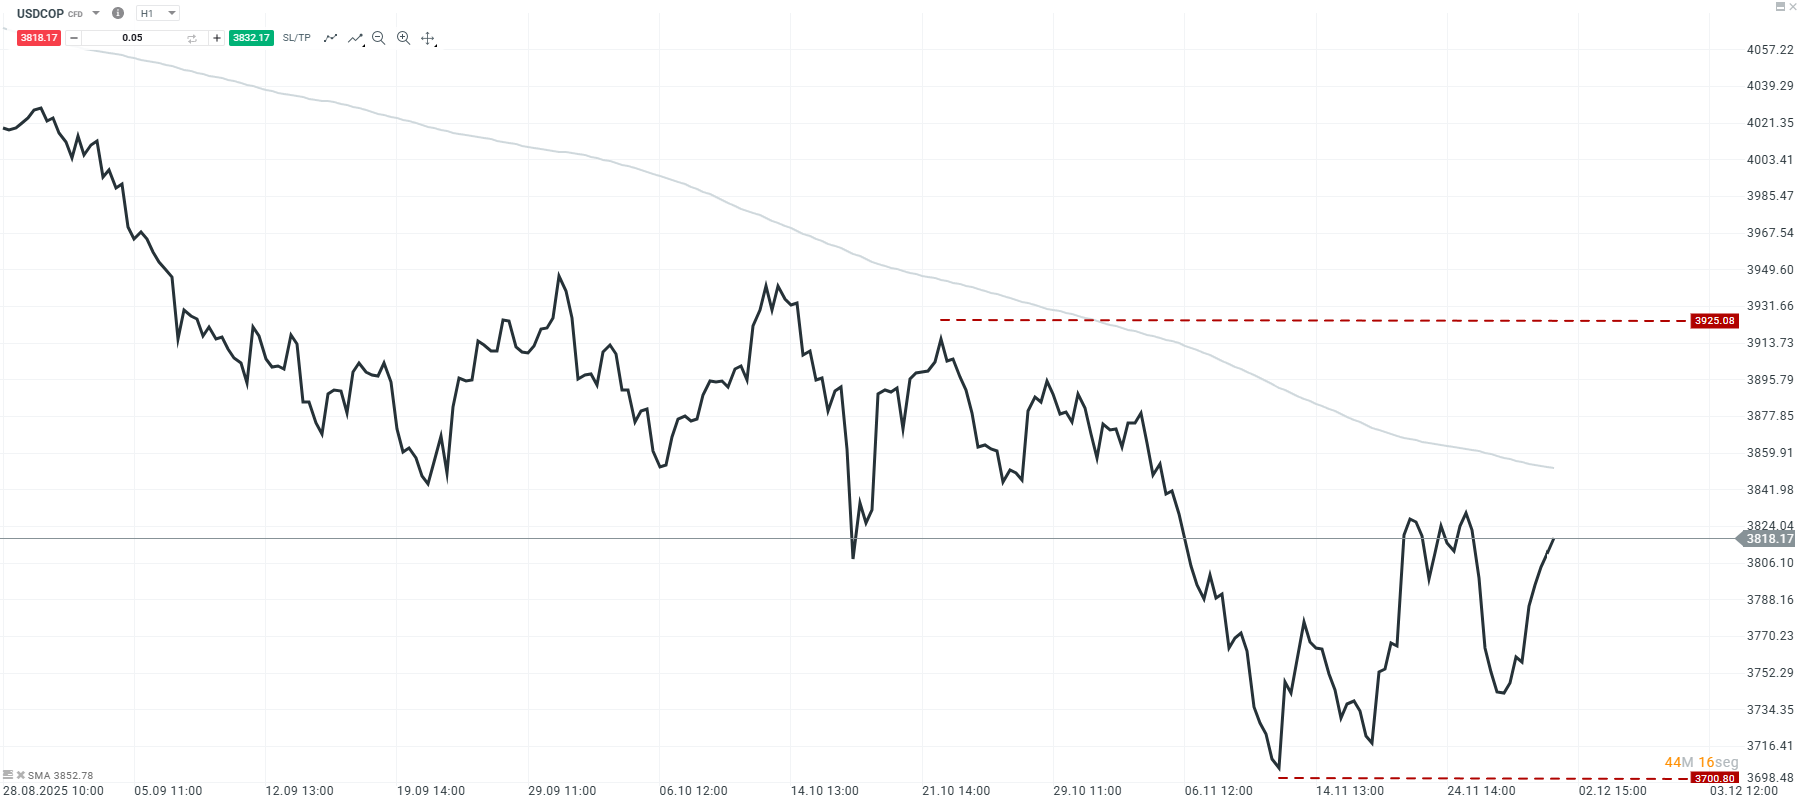1802x802 pixels.
Task: Remove the SMA indicator with the X icon
Action: point(20,775)
